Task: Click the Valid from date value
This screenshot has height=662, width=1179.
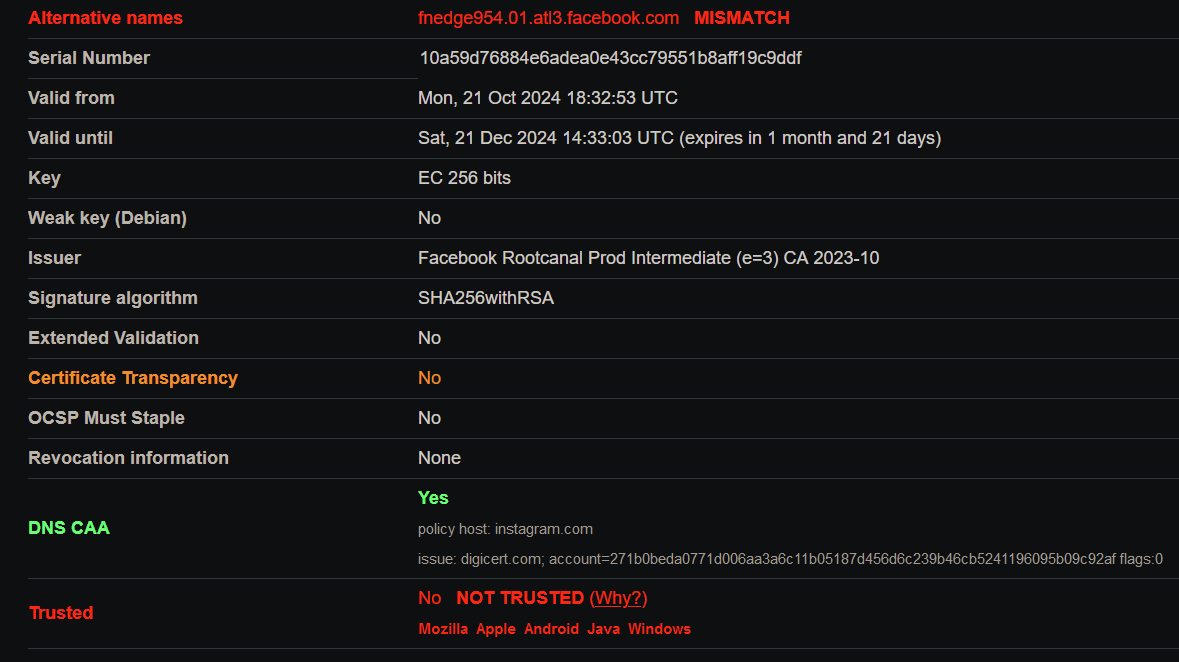Action: 547,98
